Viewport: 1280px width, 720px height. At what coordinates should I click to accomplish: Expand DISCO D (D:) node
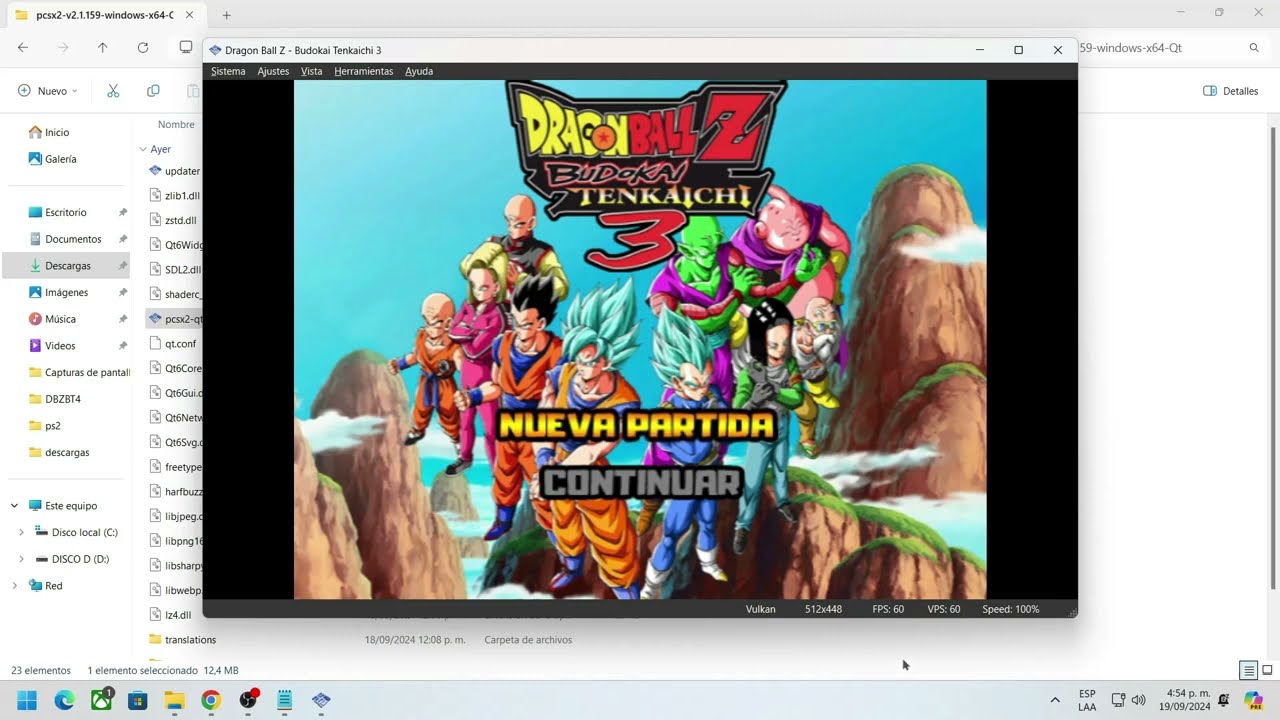pyautogui.click(x=21, y=559)
